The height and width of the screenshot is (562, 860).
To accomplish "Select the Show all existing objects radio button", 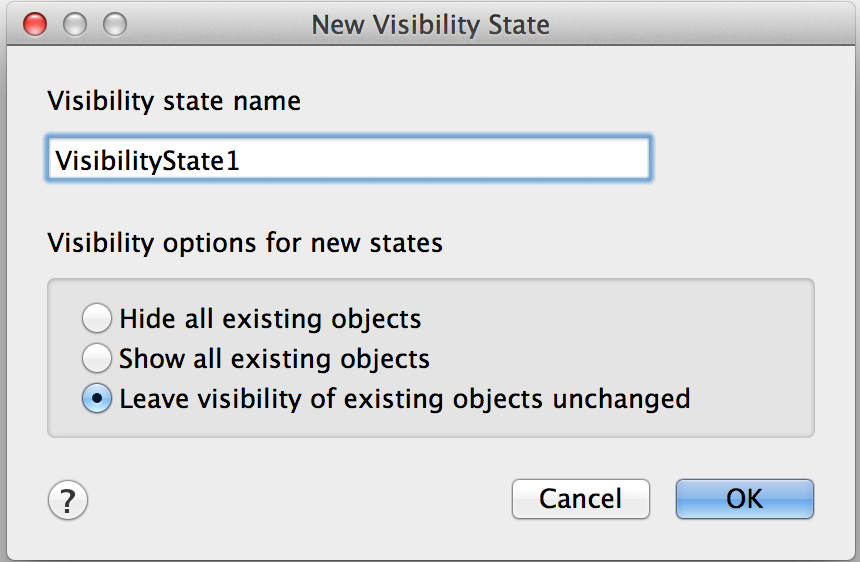I will pyautogui.click(x=97, y=358).
